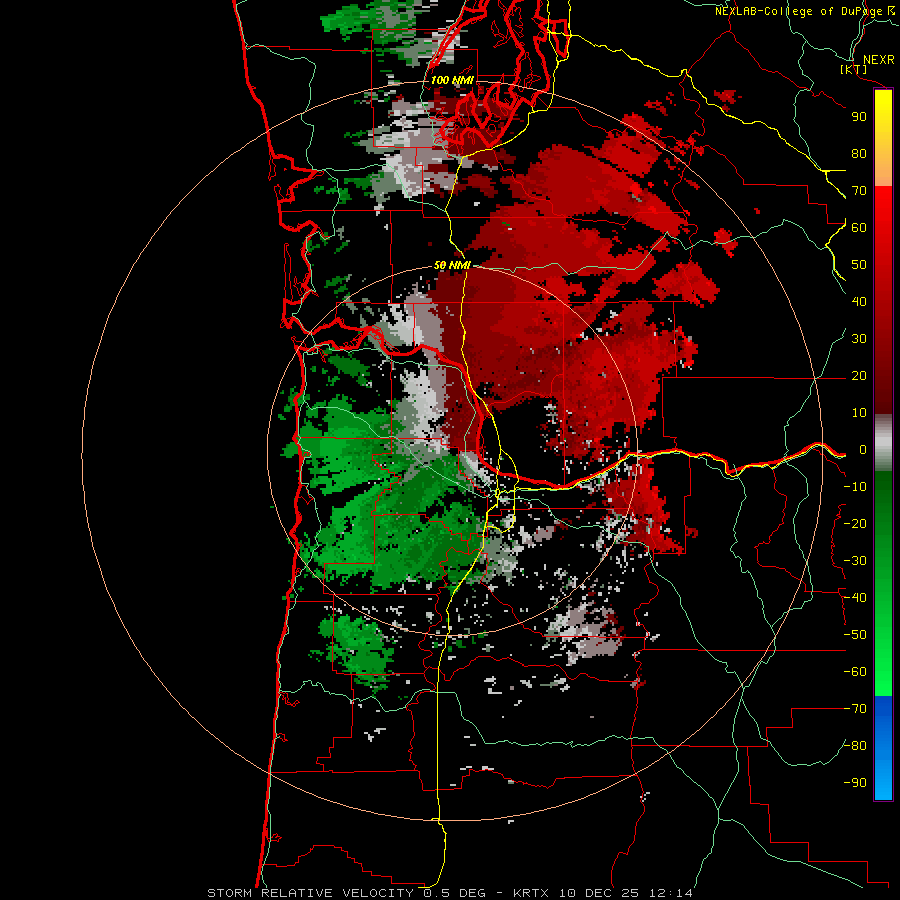Click the gray zero-velocity segment of the color bar
900x900 pixels.
tap(883, 443)
